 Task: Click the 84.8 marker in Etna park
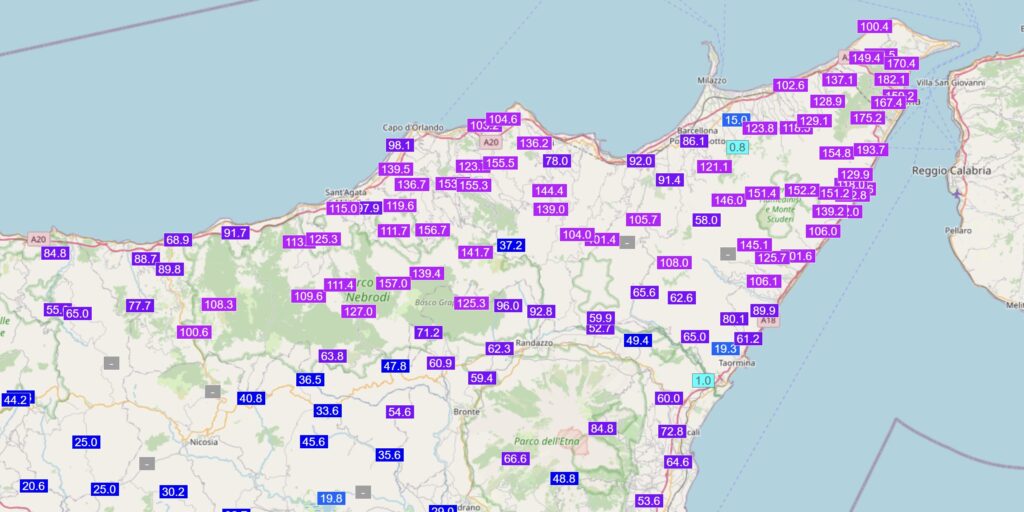tap(602, 428)
